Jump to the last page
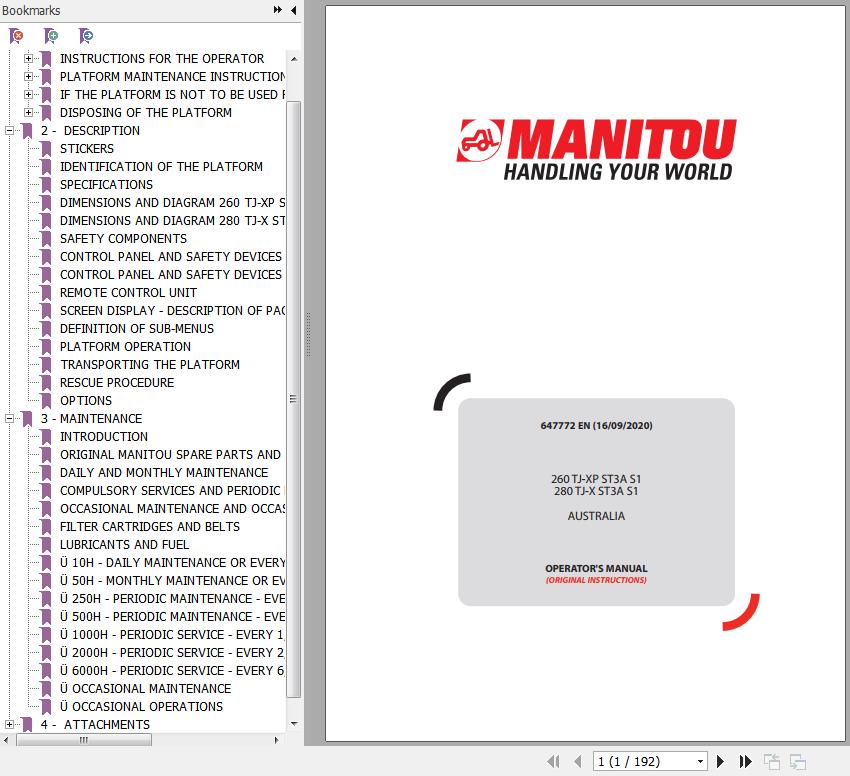 pos(745,761)
